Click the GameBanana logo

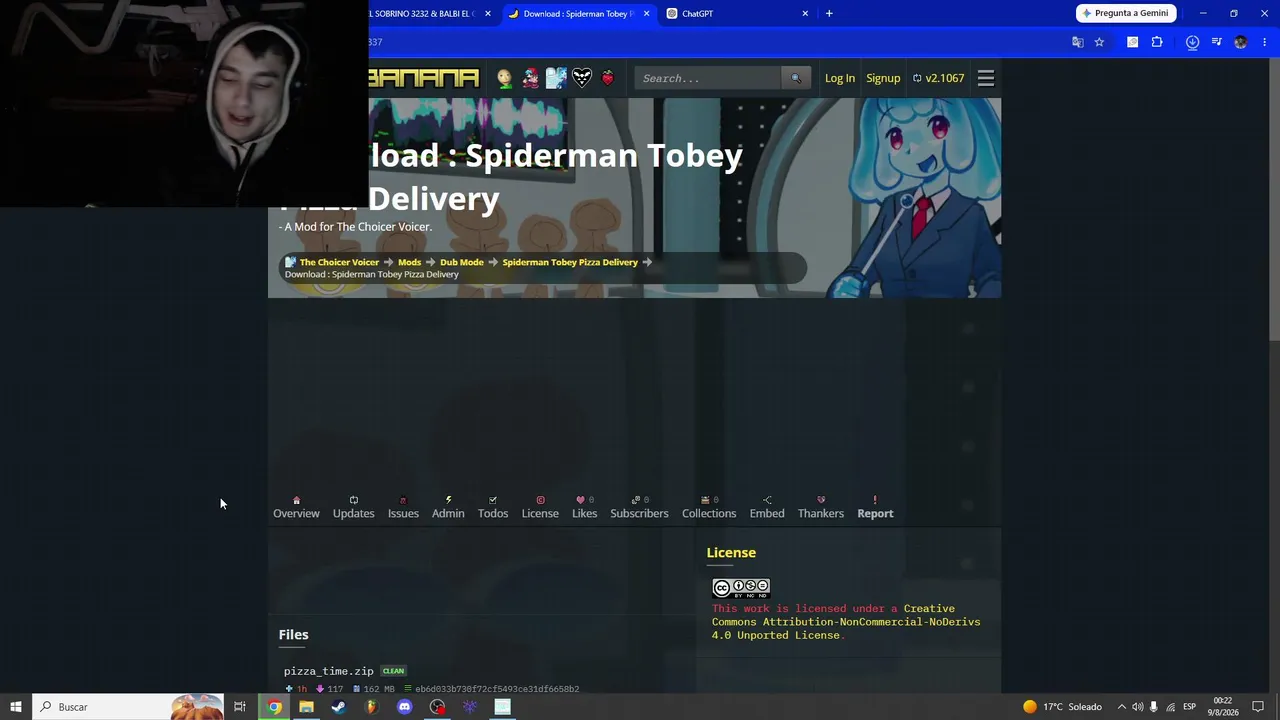[x=424, y=78]
